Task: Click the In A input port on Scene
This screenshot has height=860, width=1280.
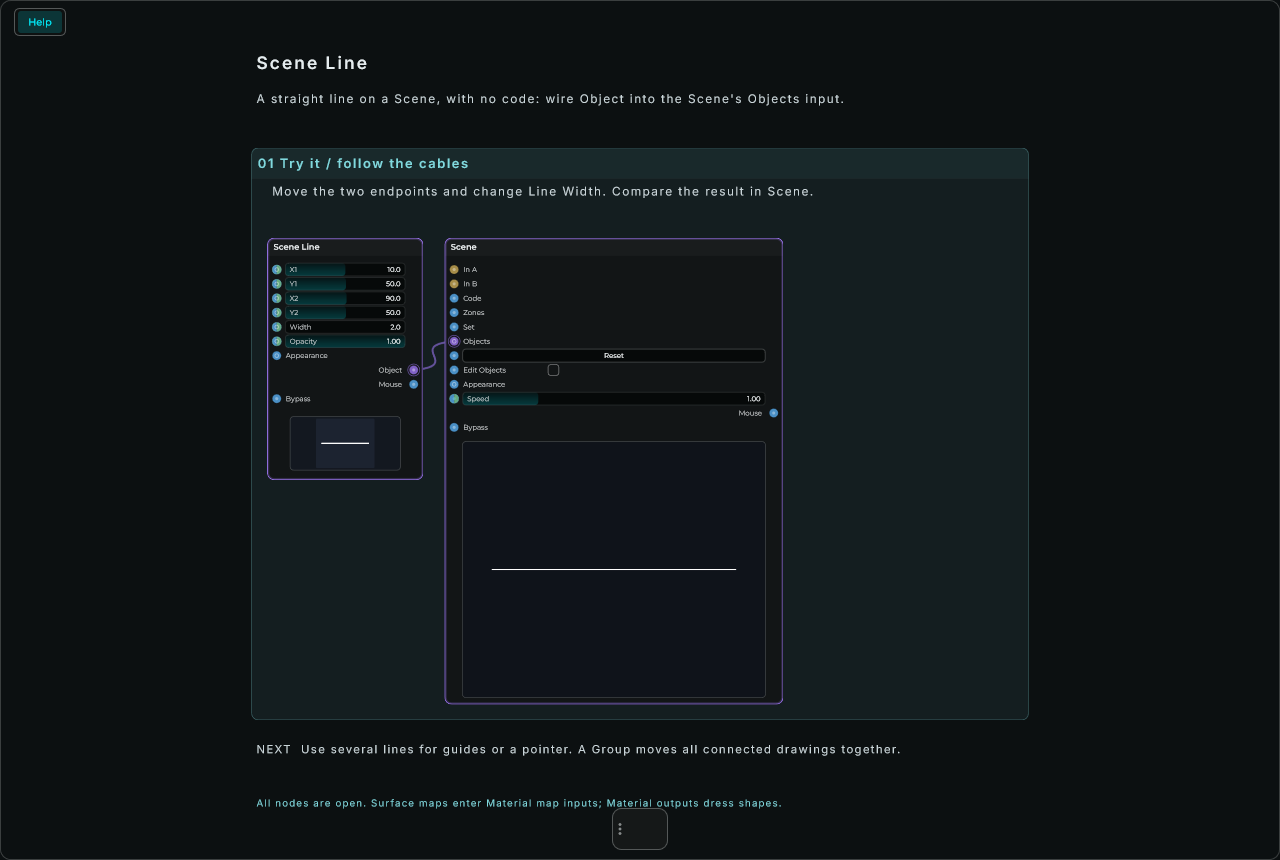Action: coord(454,270)
